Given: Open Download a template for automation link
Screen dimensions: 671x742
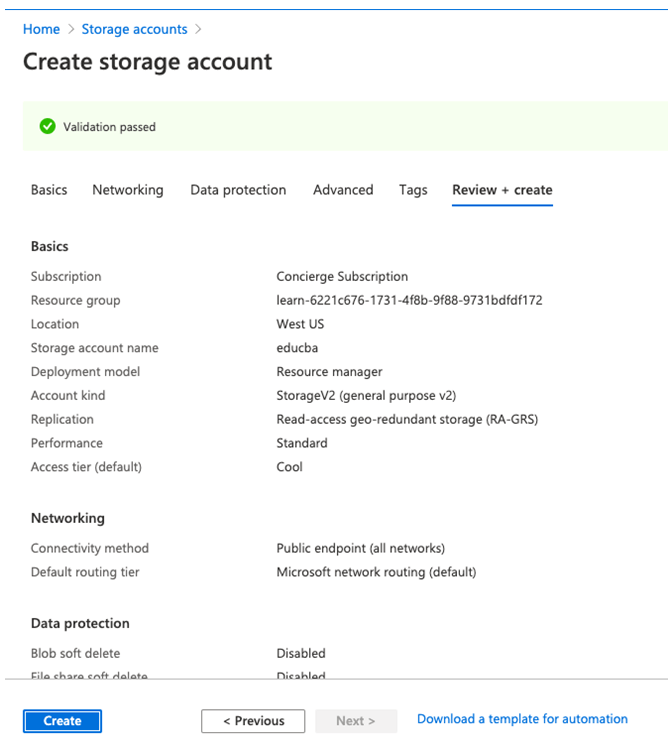Looking at the screenshot, I should coord(522,719).
